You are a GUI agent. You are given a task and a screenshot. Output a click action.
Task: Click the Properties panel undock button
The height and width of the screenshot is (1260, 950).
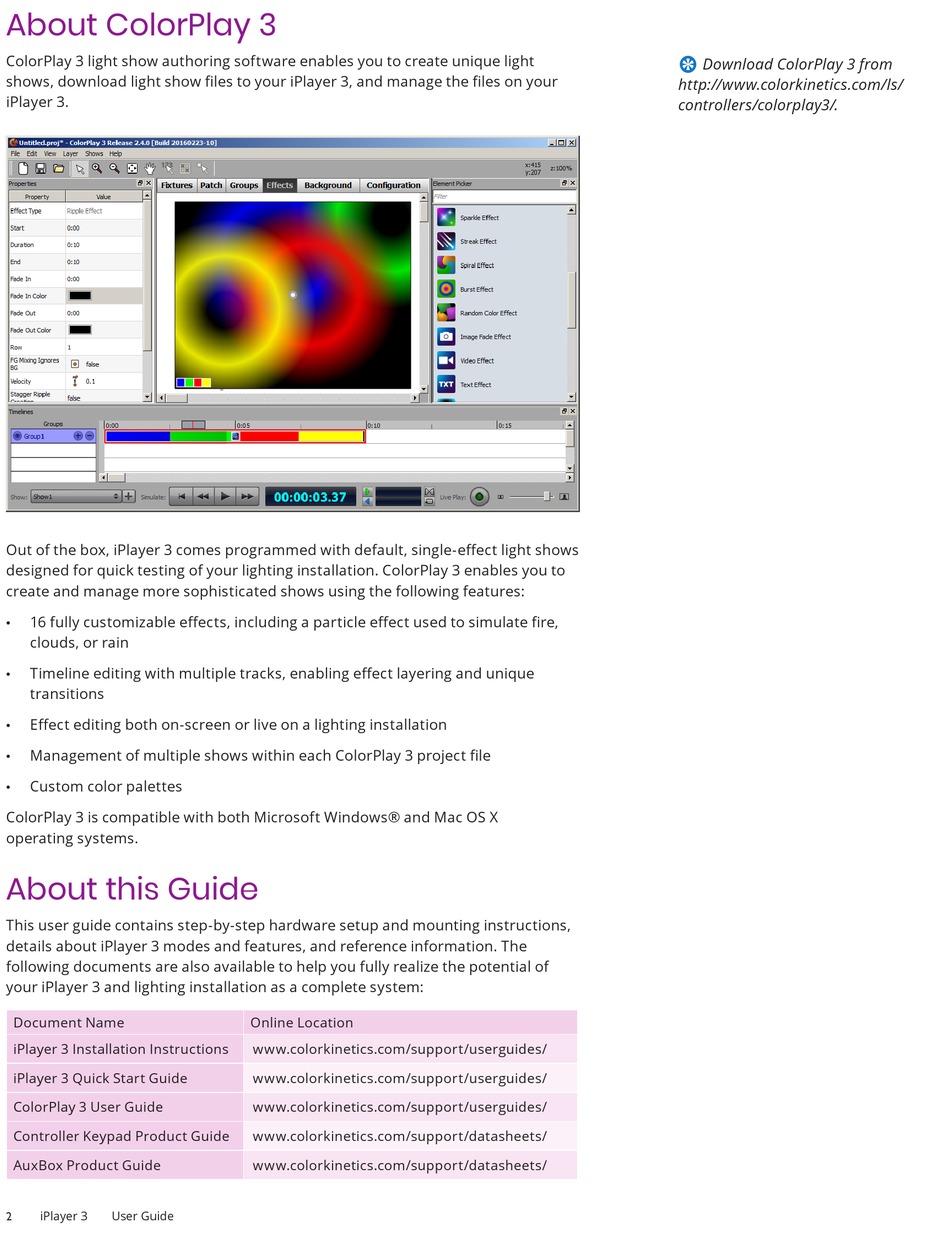[140, 183]
